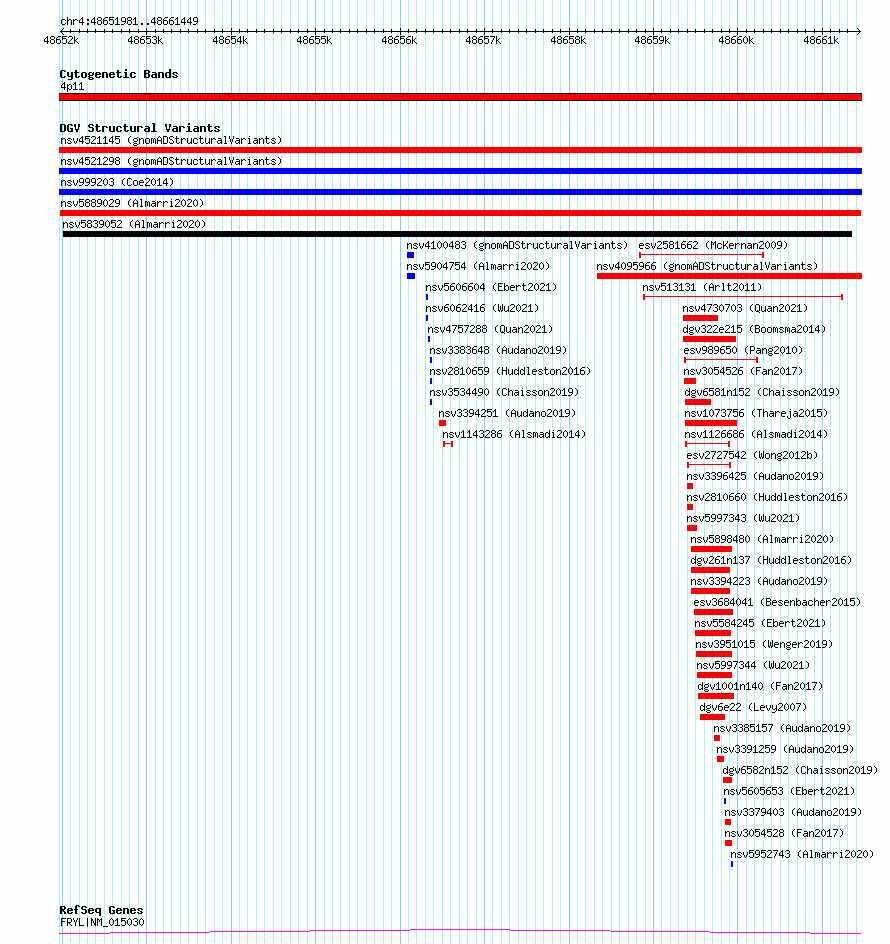Open dgv6e22 (Levy2007) label
Viewport: 890px width, 944px height.
753,709
